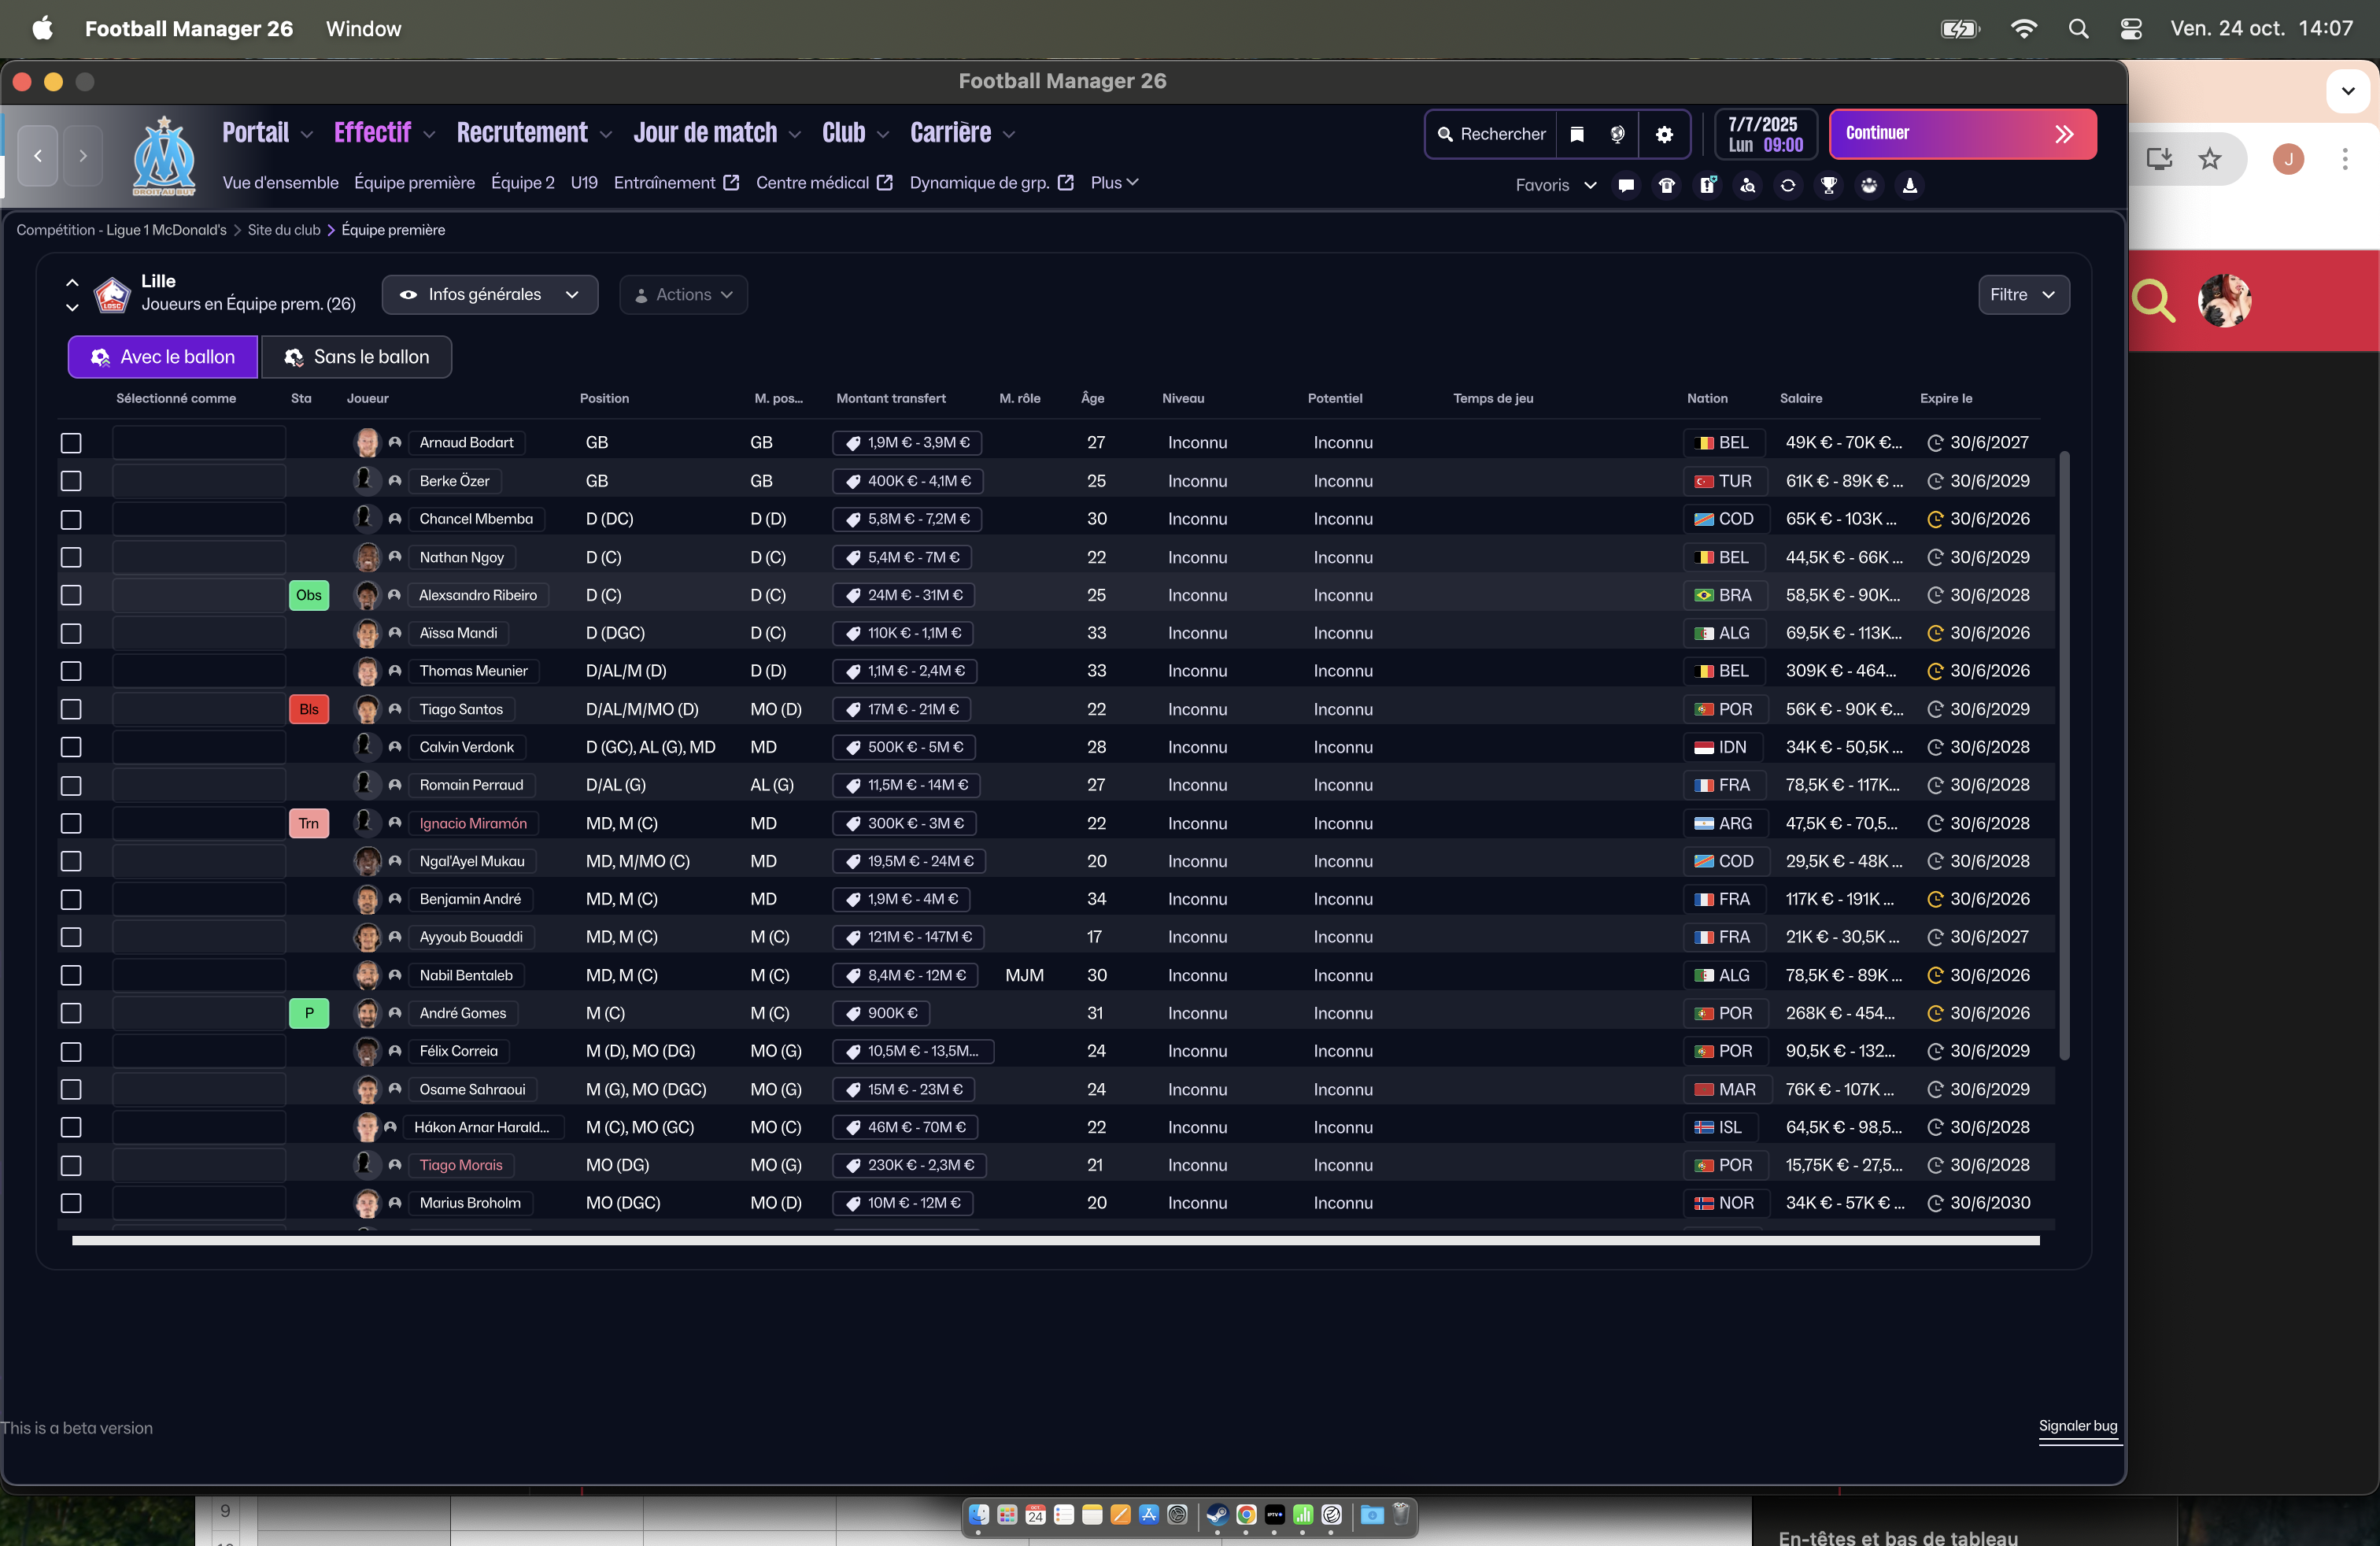Tick the checkbox for Arnaud Bodart
The height and width of the screenshot is (1546, 2380).
71,443
